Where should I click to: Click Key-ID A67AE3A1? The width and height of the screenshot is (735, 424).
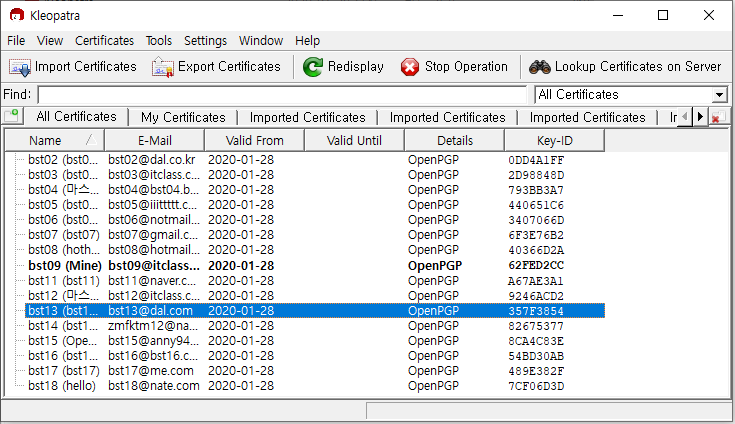pos(536,281)
